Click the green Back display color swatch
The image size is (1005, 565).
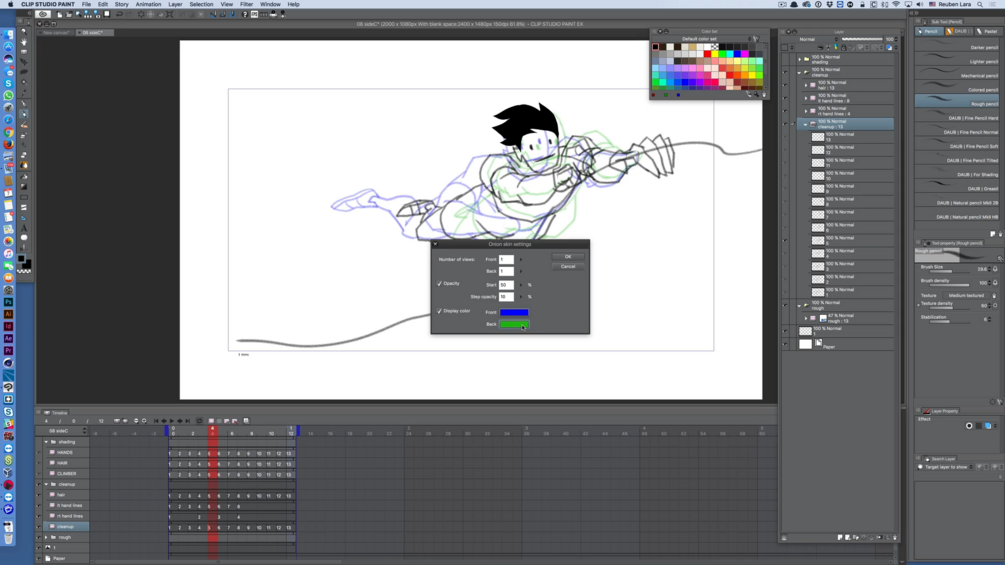514,324
